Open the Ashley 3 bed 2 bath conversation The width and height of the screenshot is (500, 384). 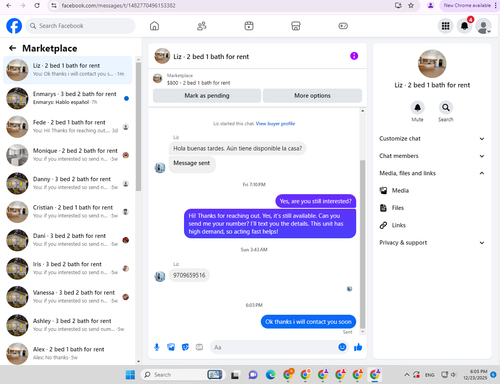(68, 325)
